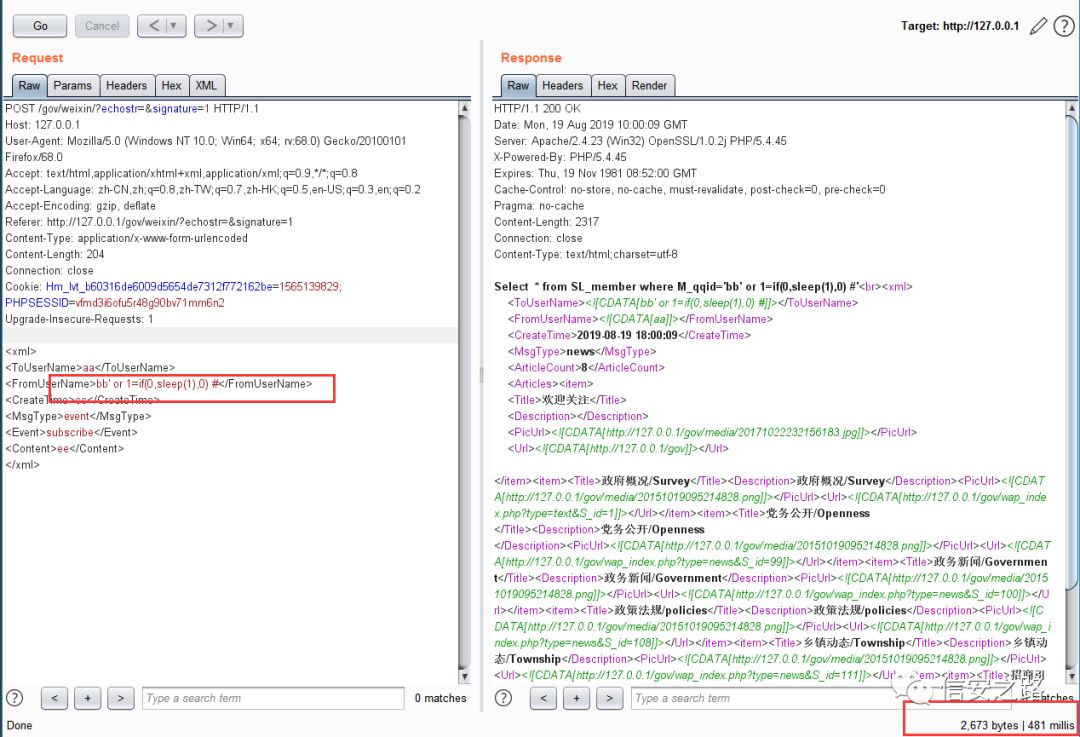1080x737 pixels.
Task: Open the Response Render tab
Action: (650, 85)
